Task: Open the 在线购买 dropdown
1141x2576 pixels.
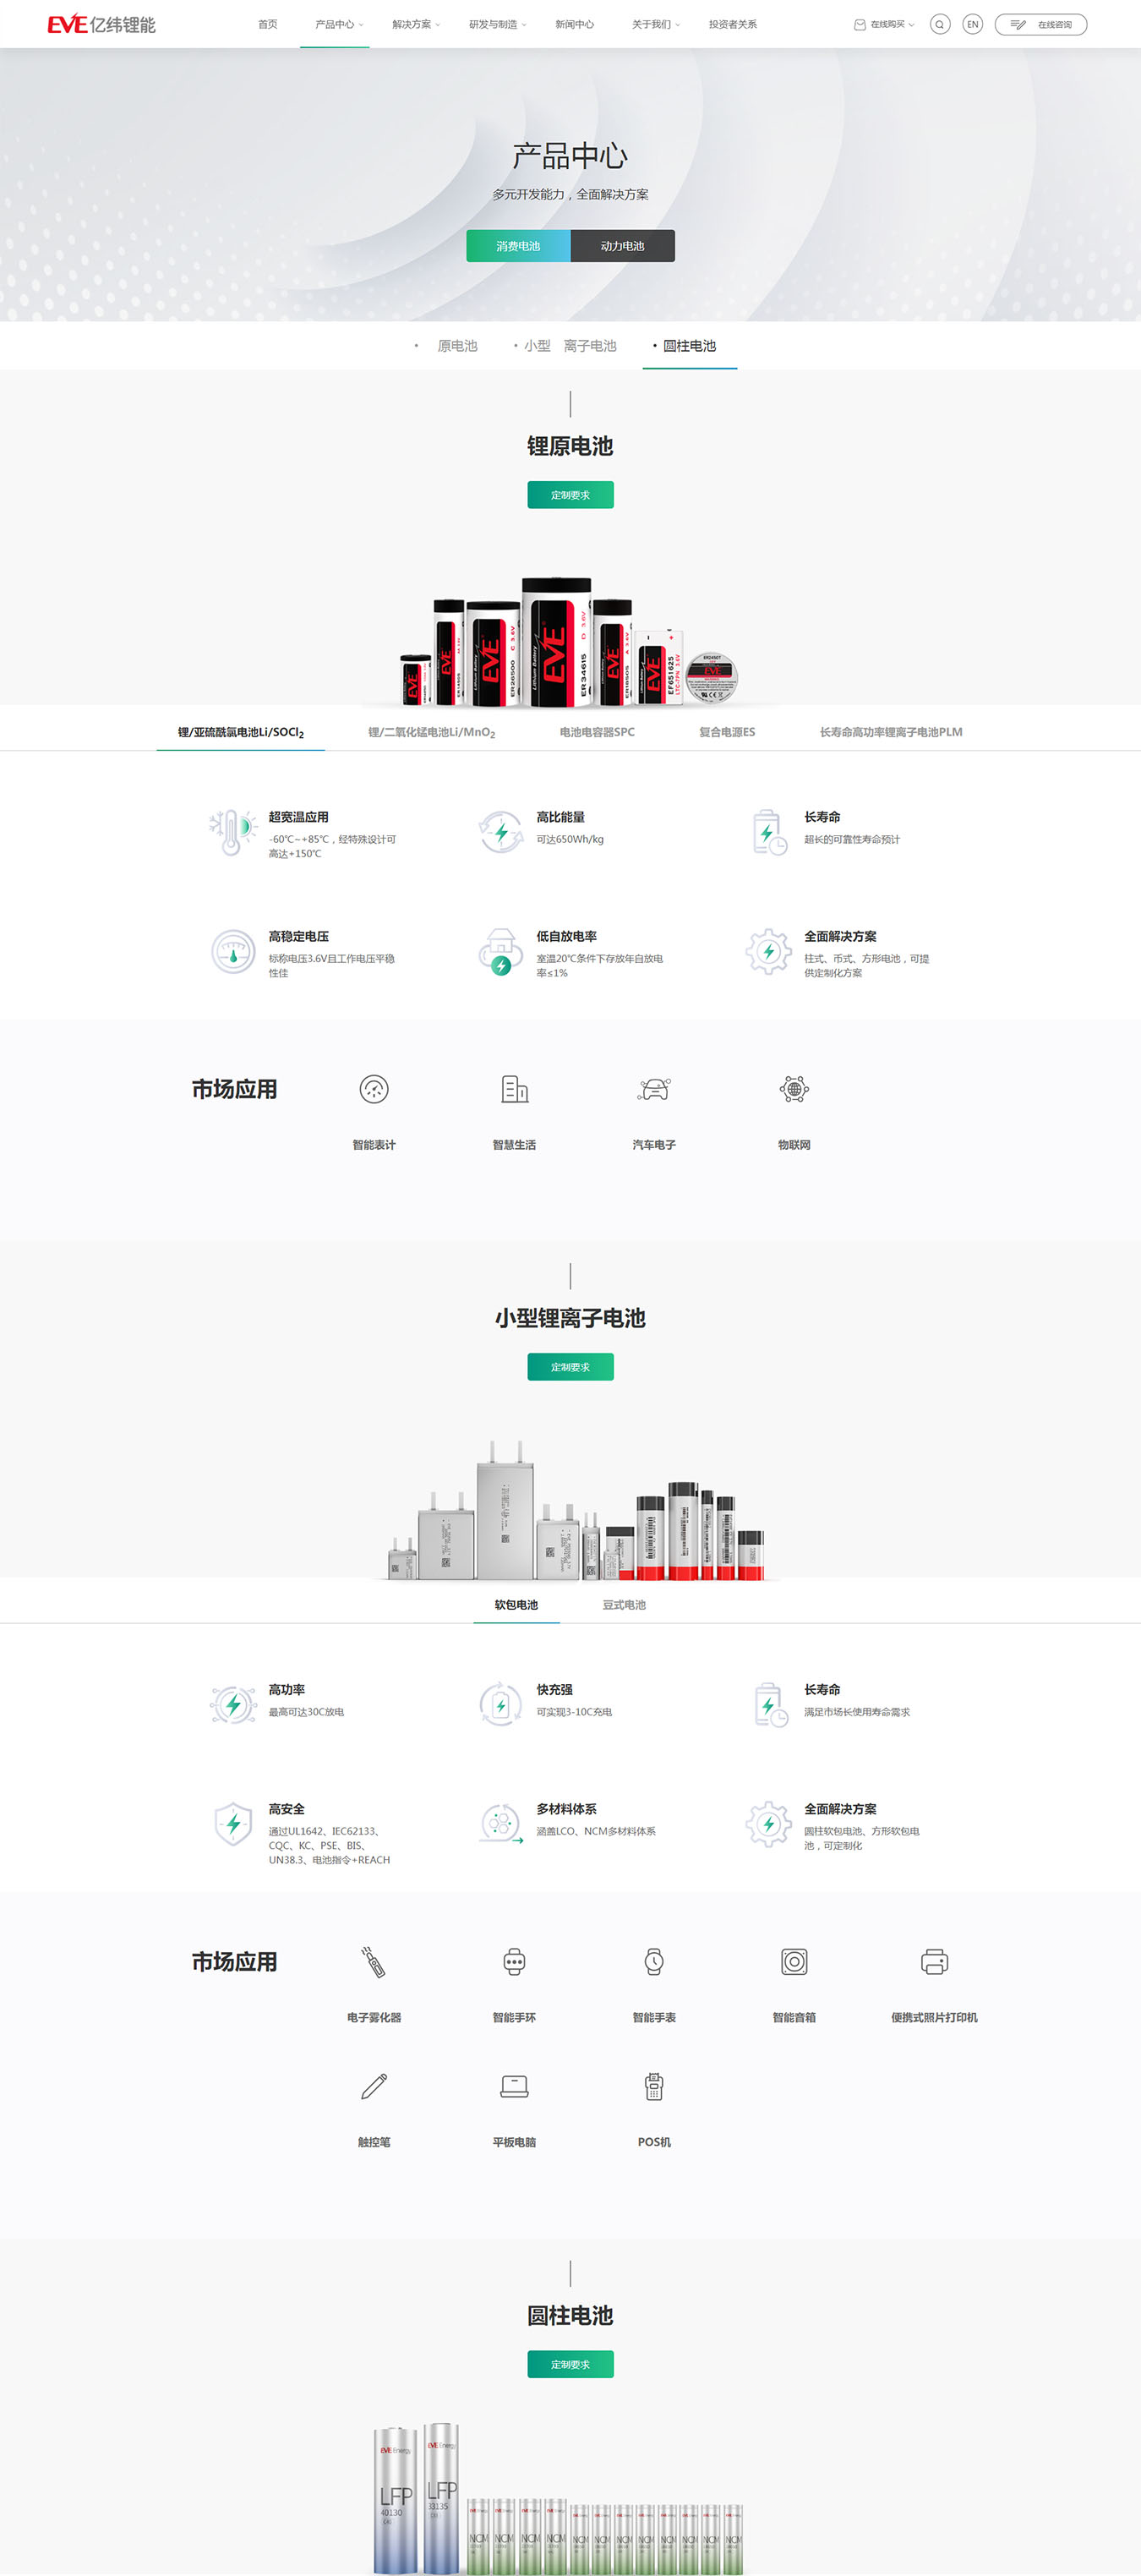Action: pos(884,25)
